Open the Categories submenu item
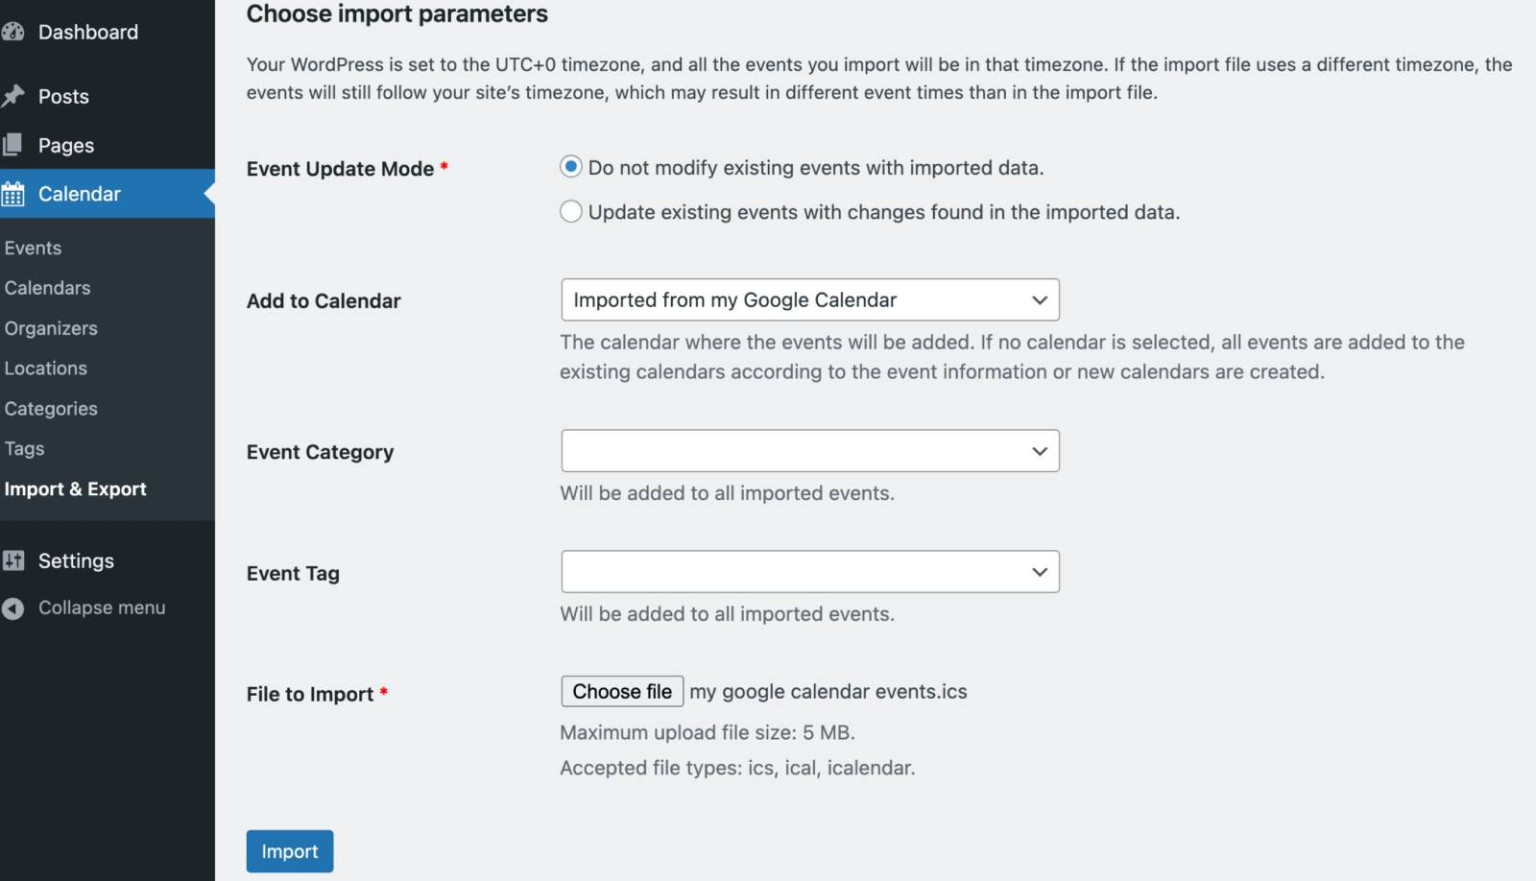The image size is (1536, 881). (51, 408)
